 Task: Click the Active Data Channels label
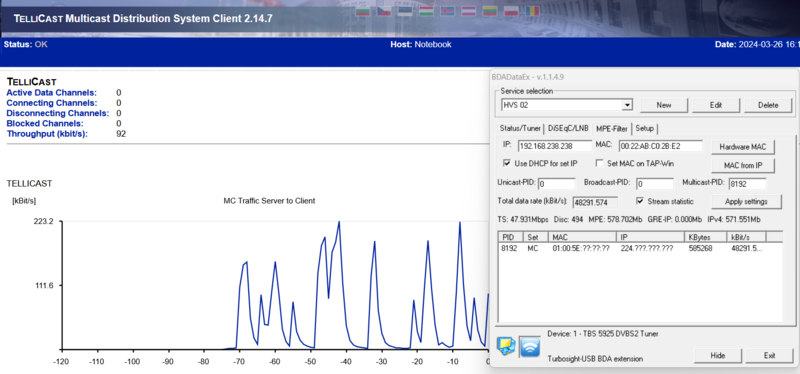click(x=51, y=93)
